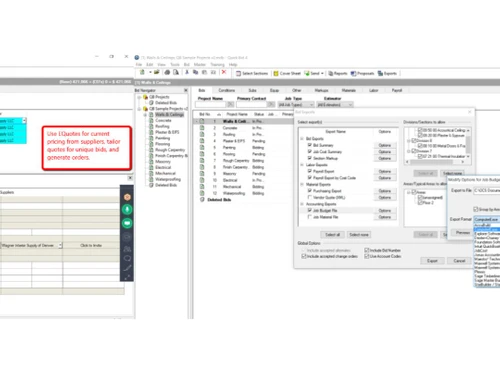Toggle the Include Bid Number checkbox
The width and height of the screenshot is (500, 375).
[x=367, y=250]
